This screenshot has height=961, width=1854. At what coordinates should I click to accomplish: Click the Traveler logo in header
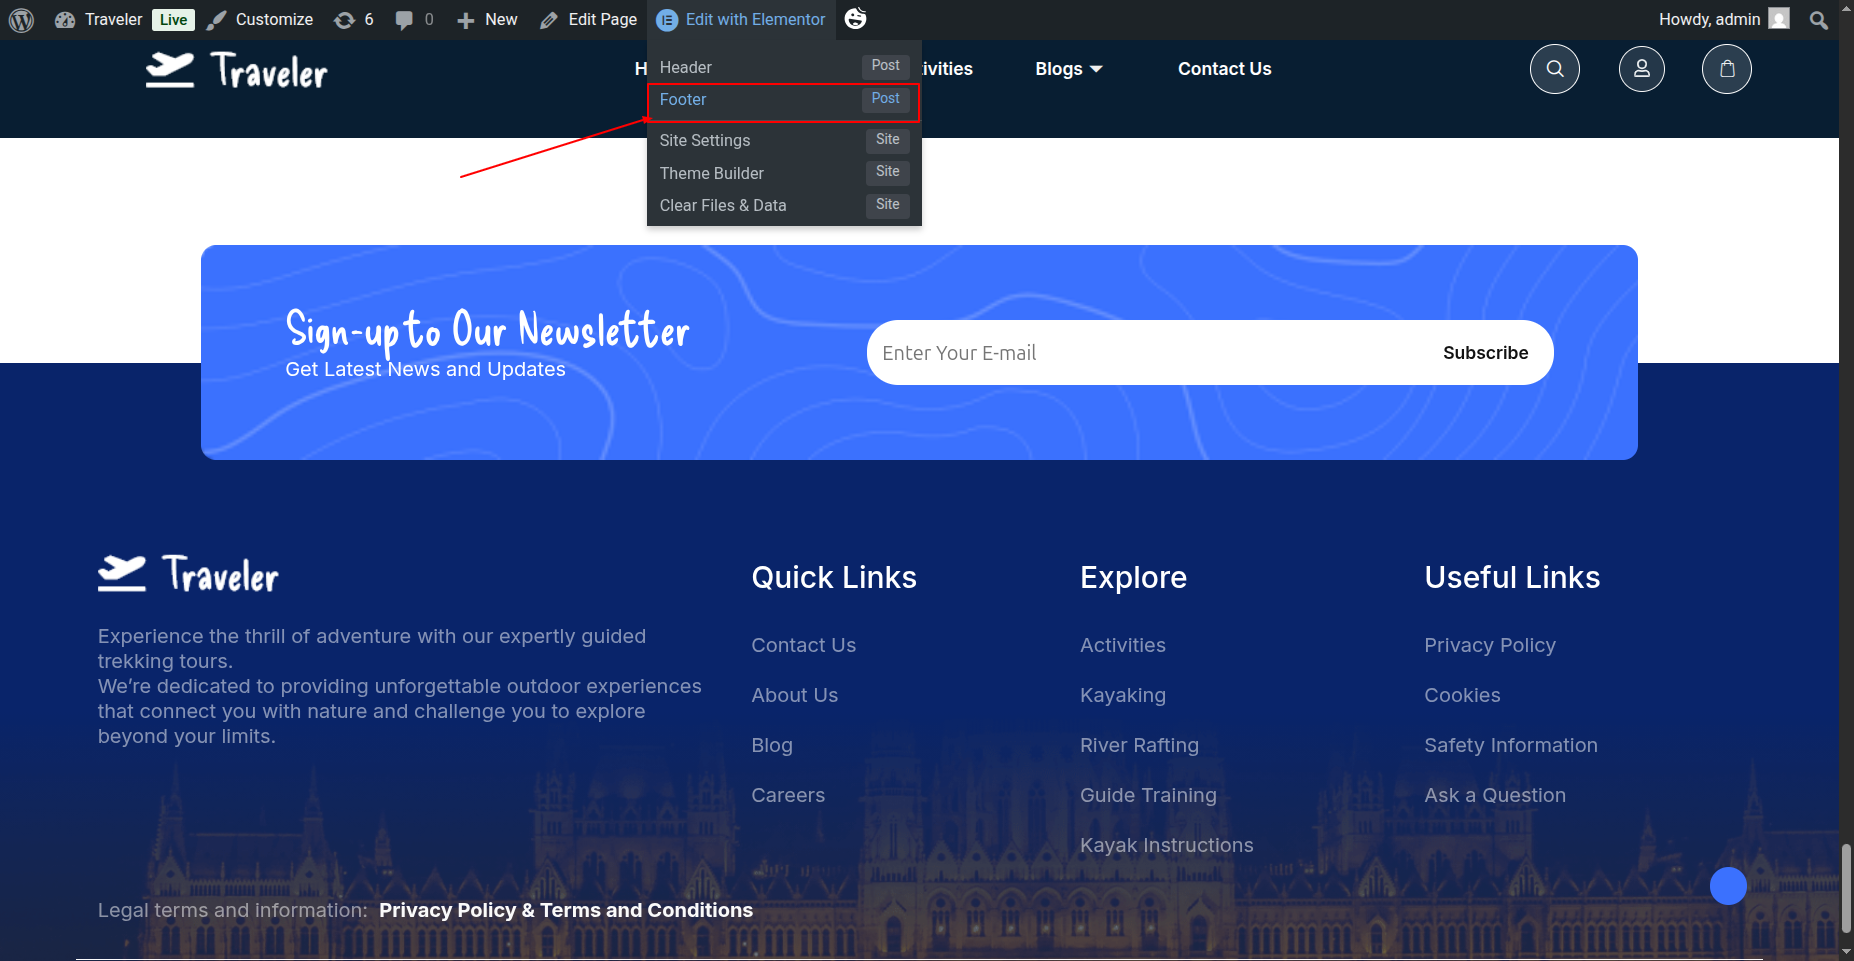(x=237, y=71)
